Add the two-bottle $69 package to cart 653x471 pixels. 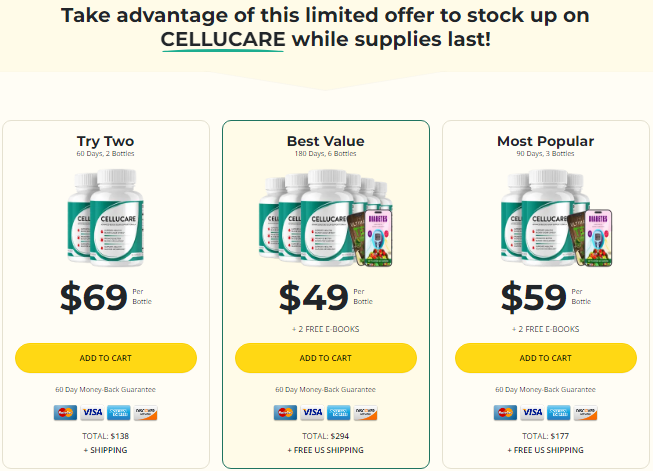tap(106, 358)
